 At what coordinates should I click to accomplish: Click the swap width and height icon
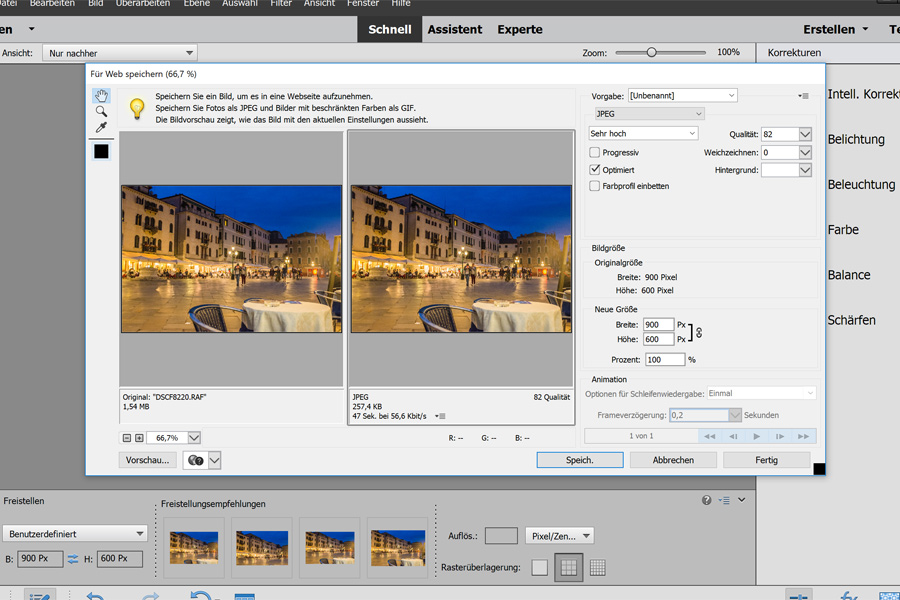pyautogui.click(x=72, y=560)
